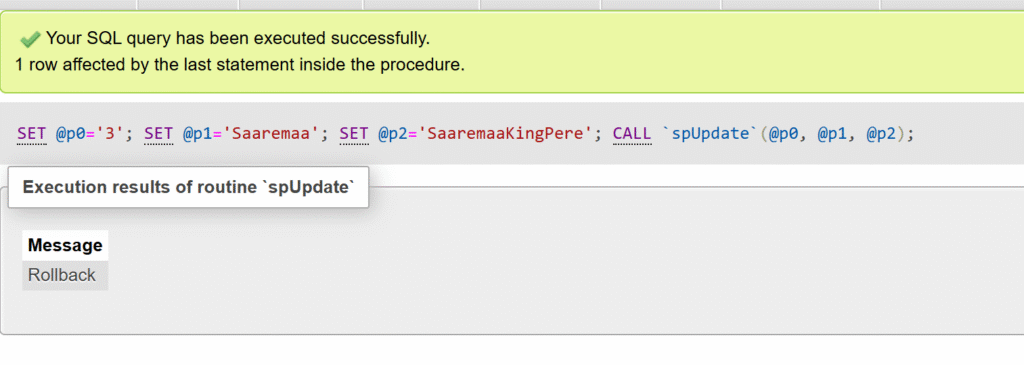The image size is (1024, 365).
Task: Click the 'Execution results of routine' legend box
Action: [188, 187]
